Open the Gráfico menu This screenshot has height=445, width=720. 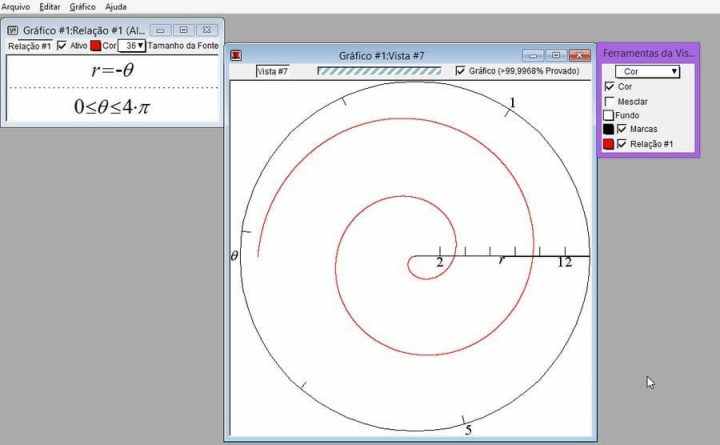(x=83, y=7)
